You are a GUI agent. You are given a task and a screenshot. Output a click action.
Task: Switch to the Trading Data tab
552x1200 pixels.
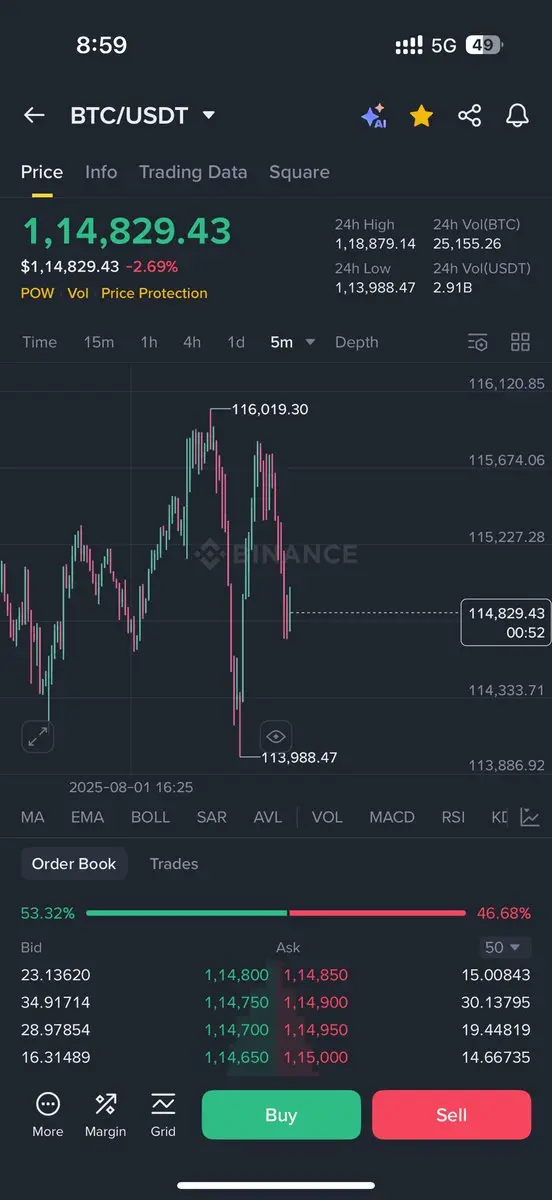point(193,172)
